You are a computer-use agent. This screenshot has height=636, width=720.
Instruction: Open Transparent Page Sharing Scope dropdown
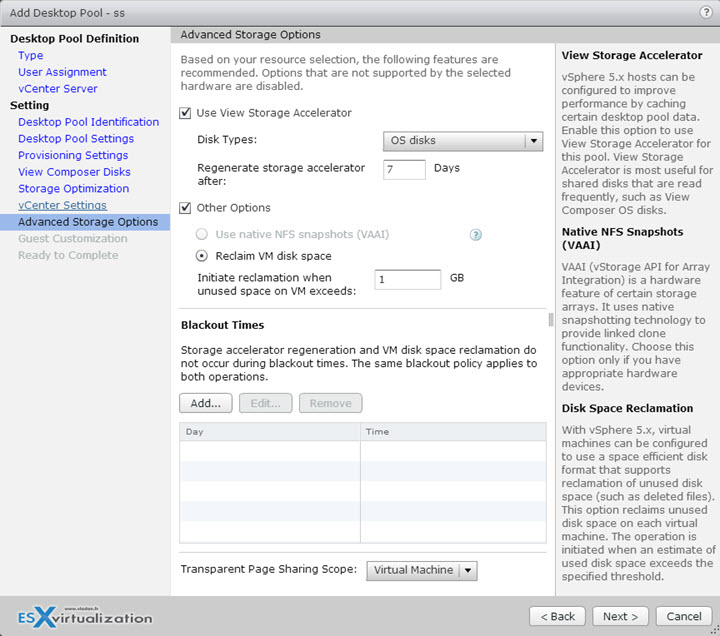click(x=422, y=570)
